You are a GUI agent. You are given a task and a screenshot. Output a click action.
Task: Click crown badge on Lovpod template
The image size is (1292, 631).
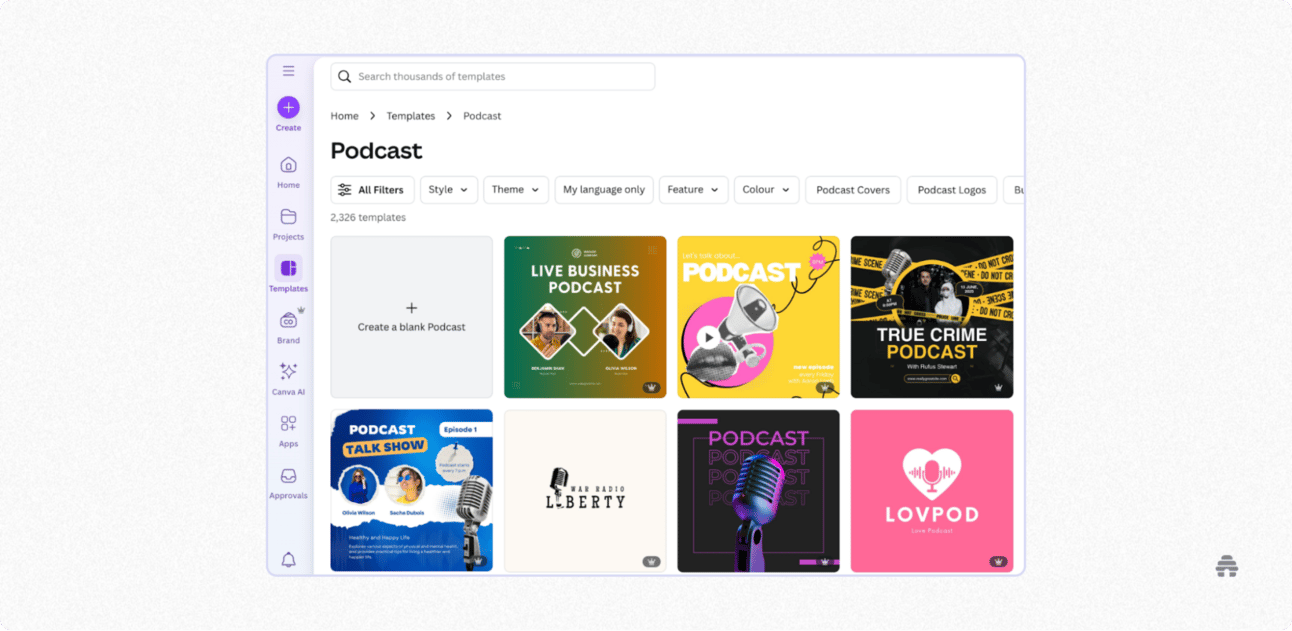998,562
